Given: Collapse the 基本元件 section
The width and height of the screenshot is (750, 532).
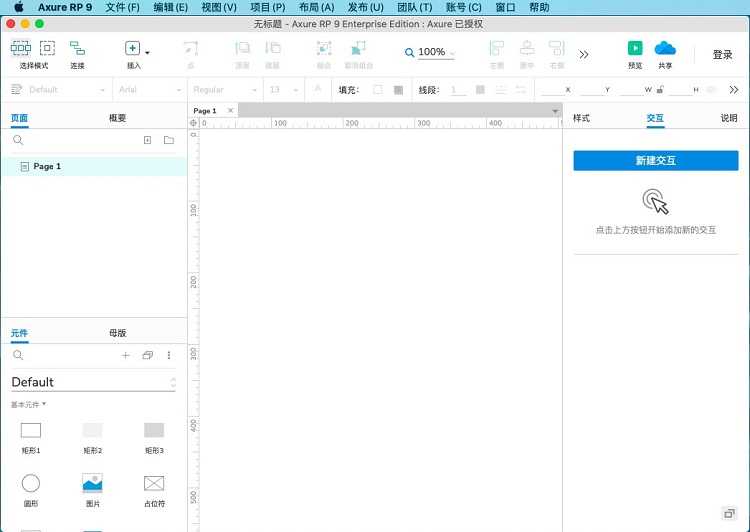Looking at the screenshot, I should (x=28, y=405).
